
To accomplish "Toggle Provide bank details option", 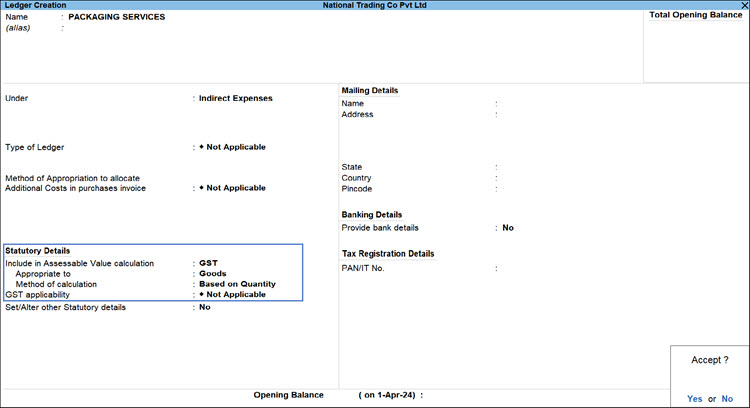I will pyautogui.click(x=508, y=228).
